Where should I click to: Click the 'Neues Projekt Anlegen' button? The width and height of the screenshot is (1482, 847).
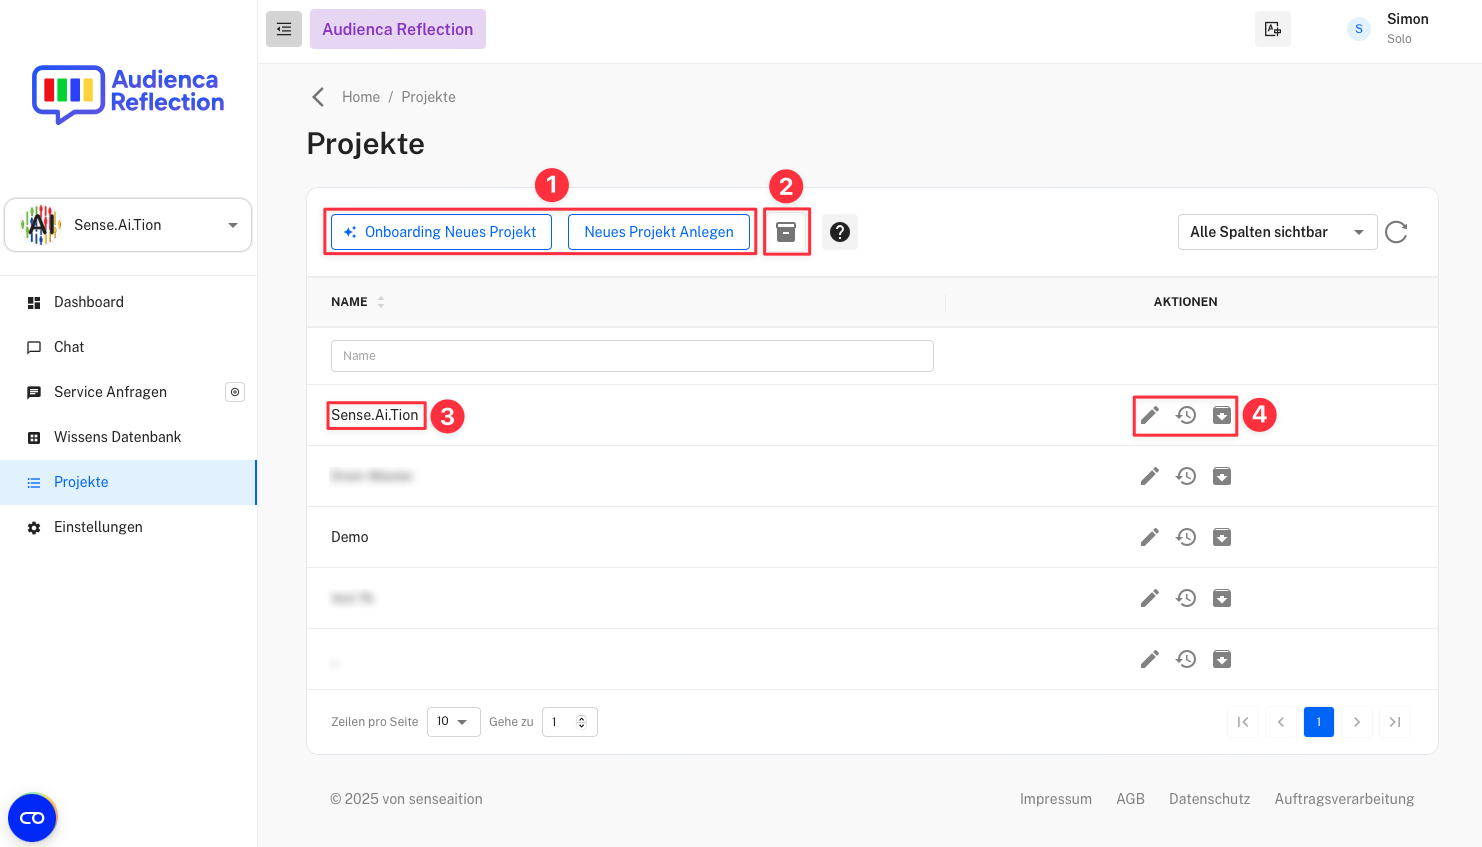coord(659,231)
